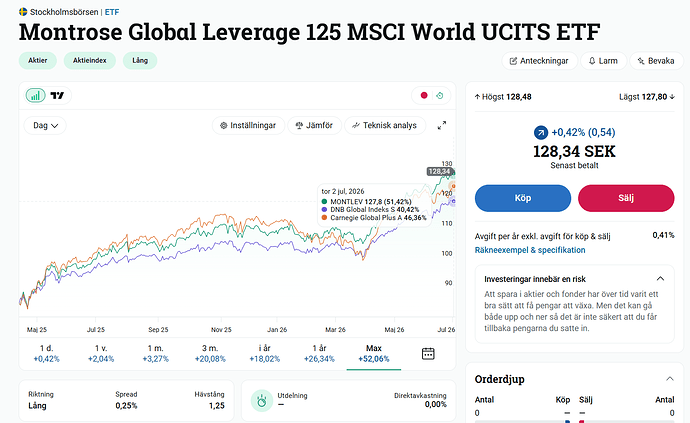Open the calendar date range picker
The image size is (690, 423).
click(x=428, y=353)
